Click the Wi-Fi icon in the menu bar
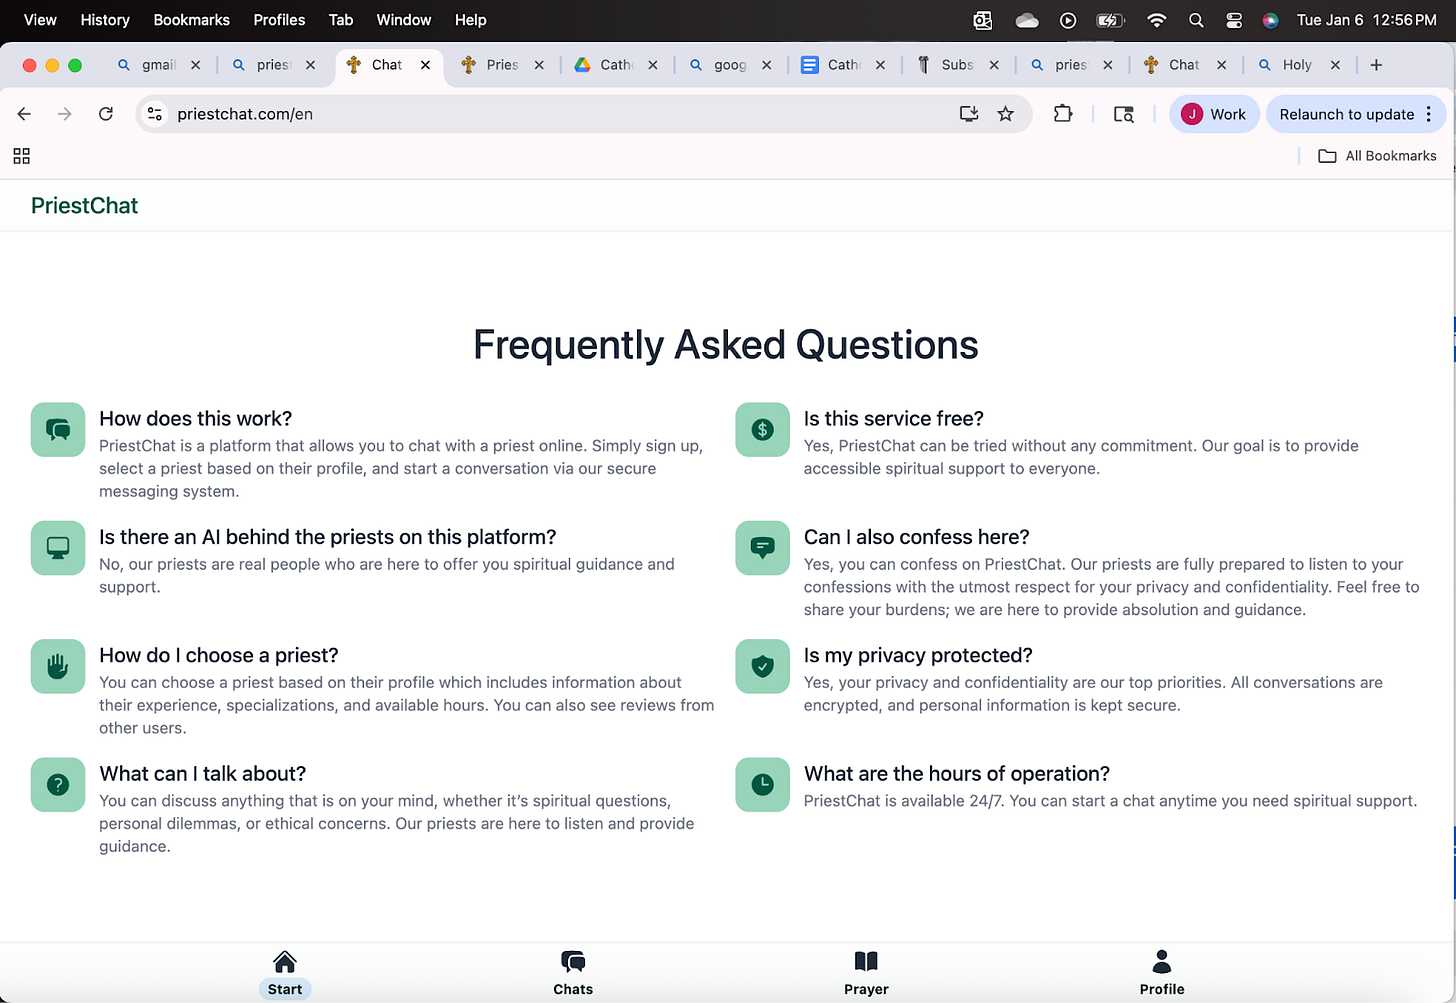 coord(1156,20)
